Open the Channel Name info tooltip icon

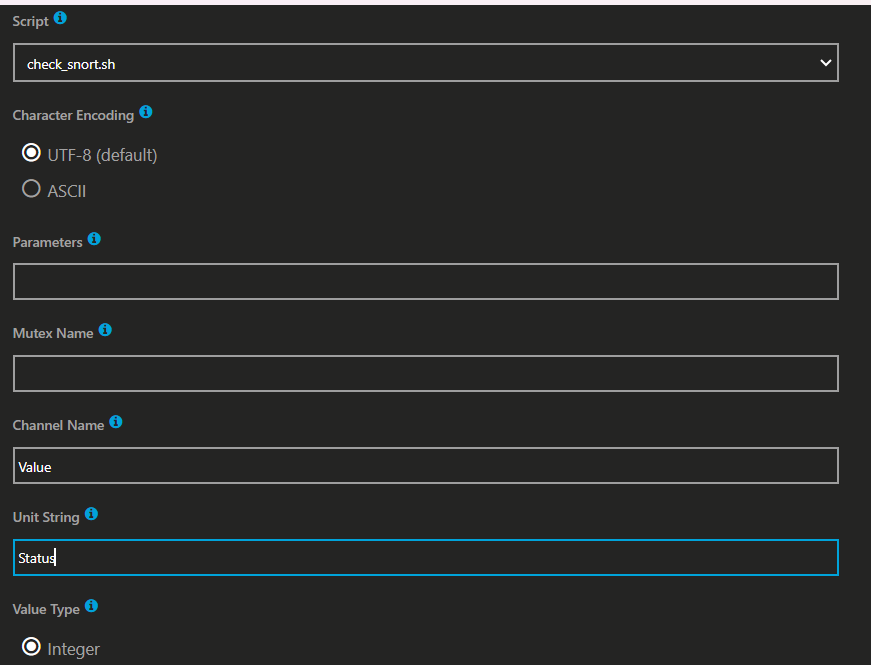[x=116, y=423]
